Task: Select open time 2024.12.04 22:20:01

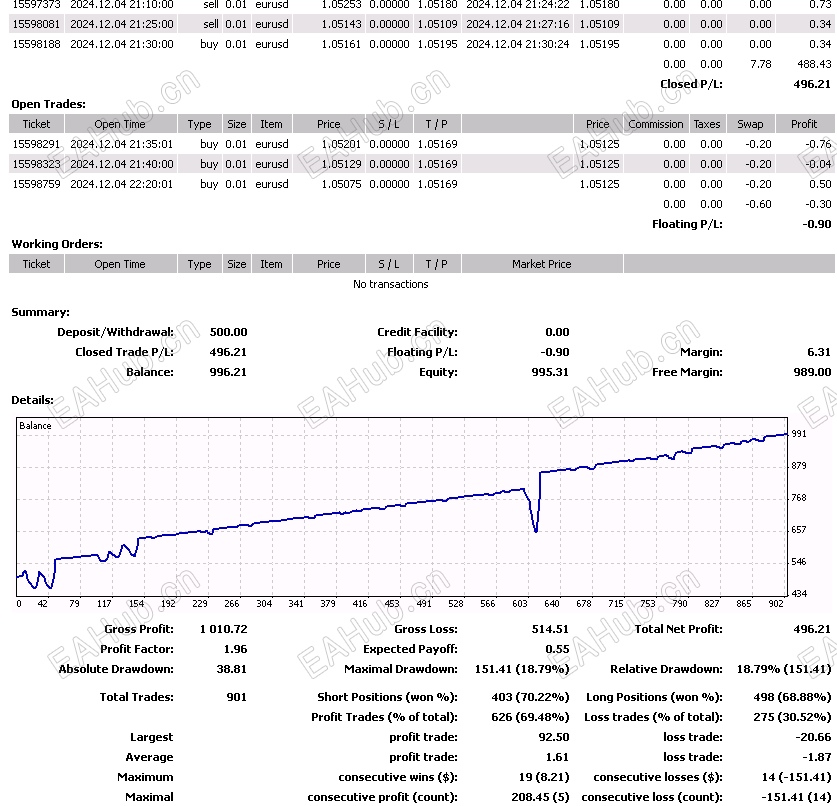Action: coord(122,184)
